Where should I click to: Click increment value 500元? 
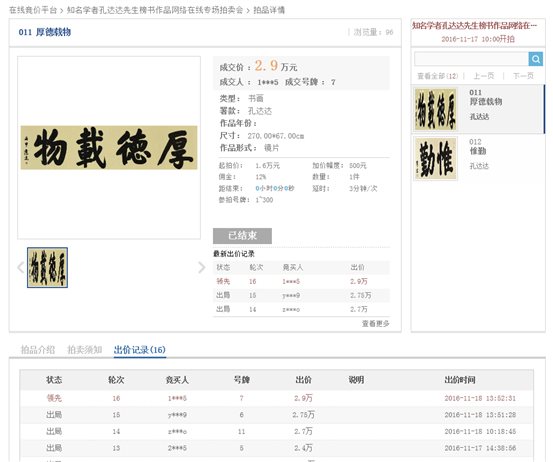[358, 165]
